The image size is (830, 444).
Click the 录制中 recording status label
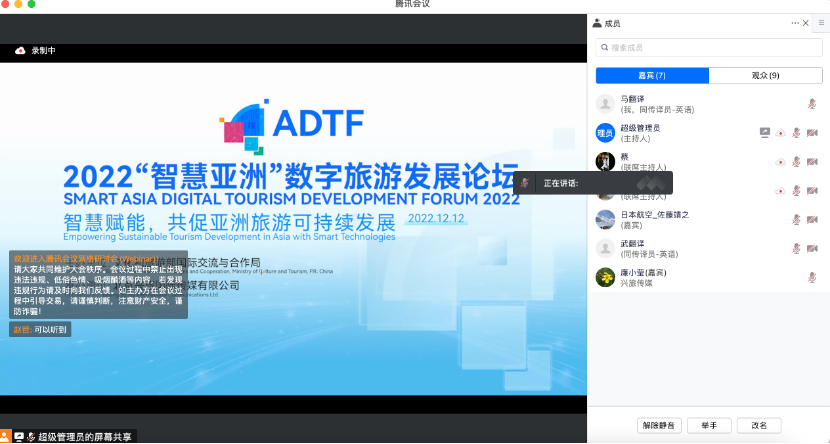pos(43,51)
